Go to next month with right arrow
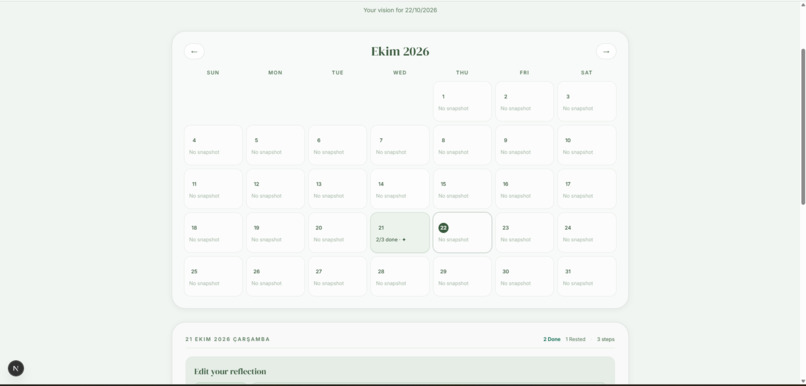 pos(606,51)
